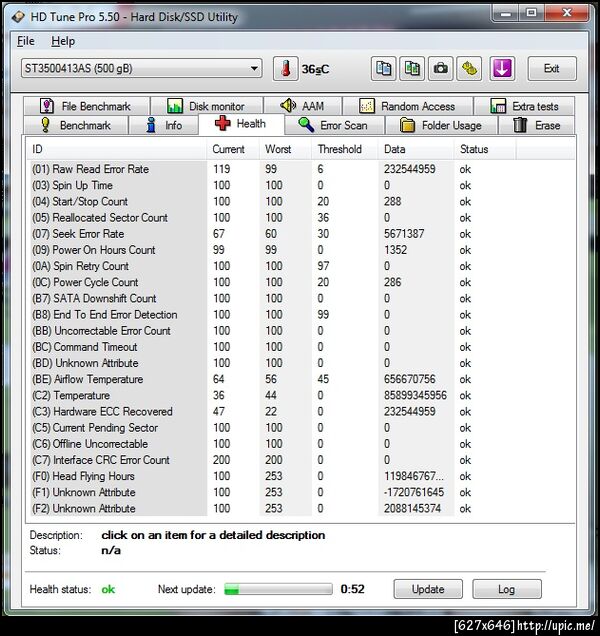Select the (0C) Power Cycle Count row
This screenshot has width=600, height=636.
click(x=300, y=282)
